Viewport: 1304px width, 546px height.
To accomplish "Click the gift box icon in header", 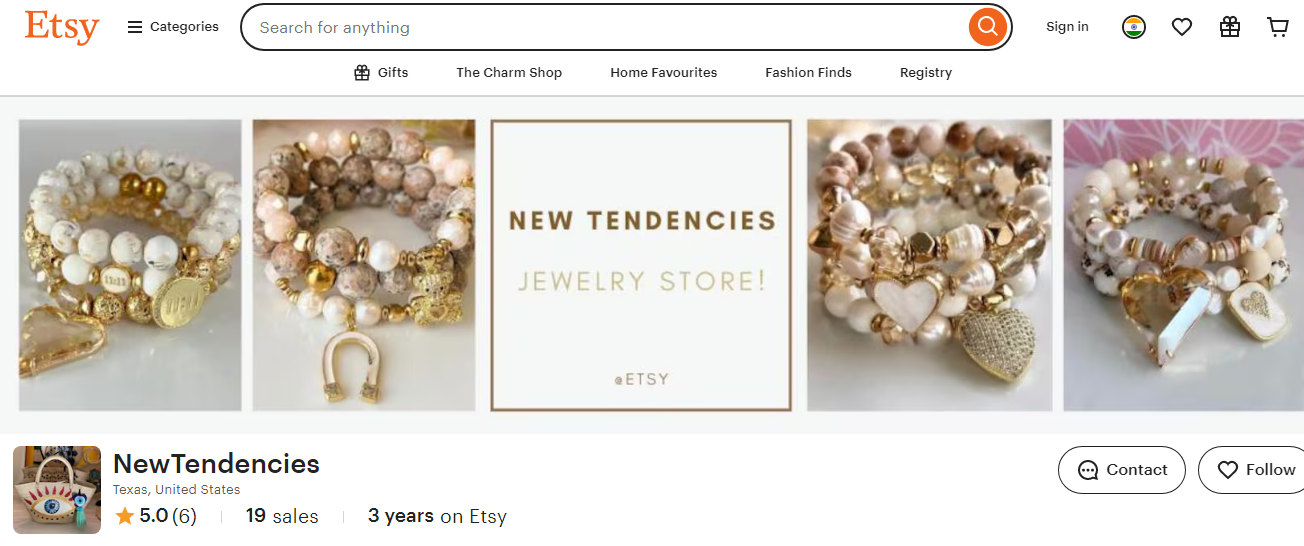I will tap(1230, 27).
